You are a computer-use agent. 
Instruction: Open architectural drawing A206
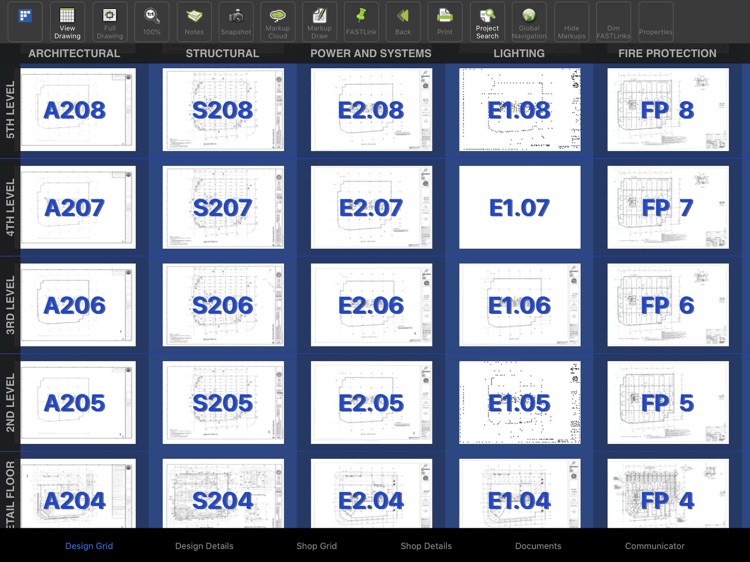click(78, 305)
